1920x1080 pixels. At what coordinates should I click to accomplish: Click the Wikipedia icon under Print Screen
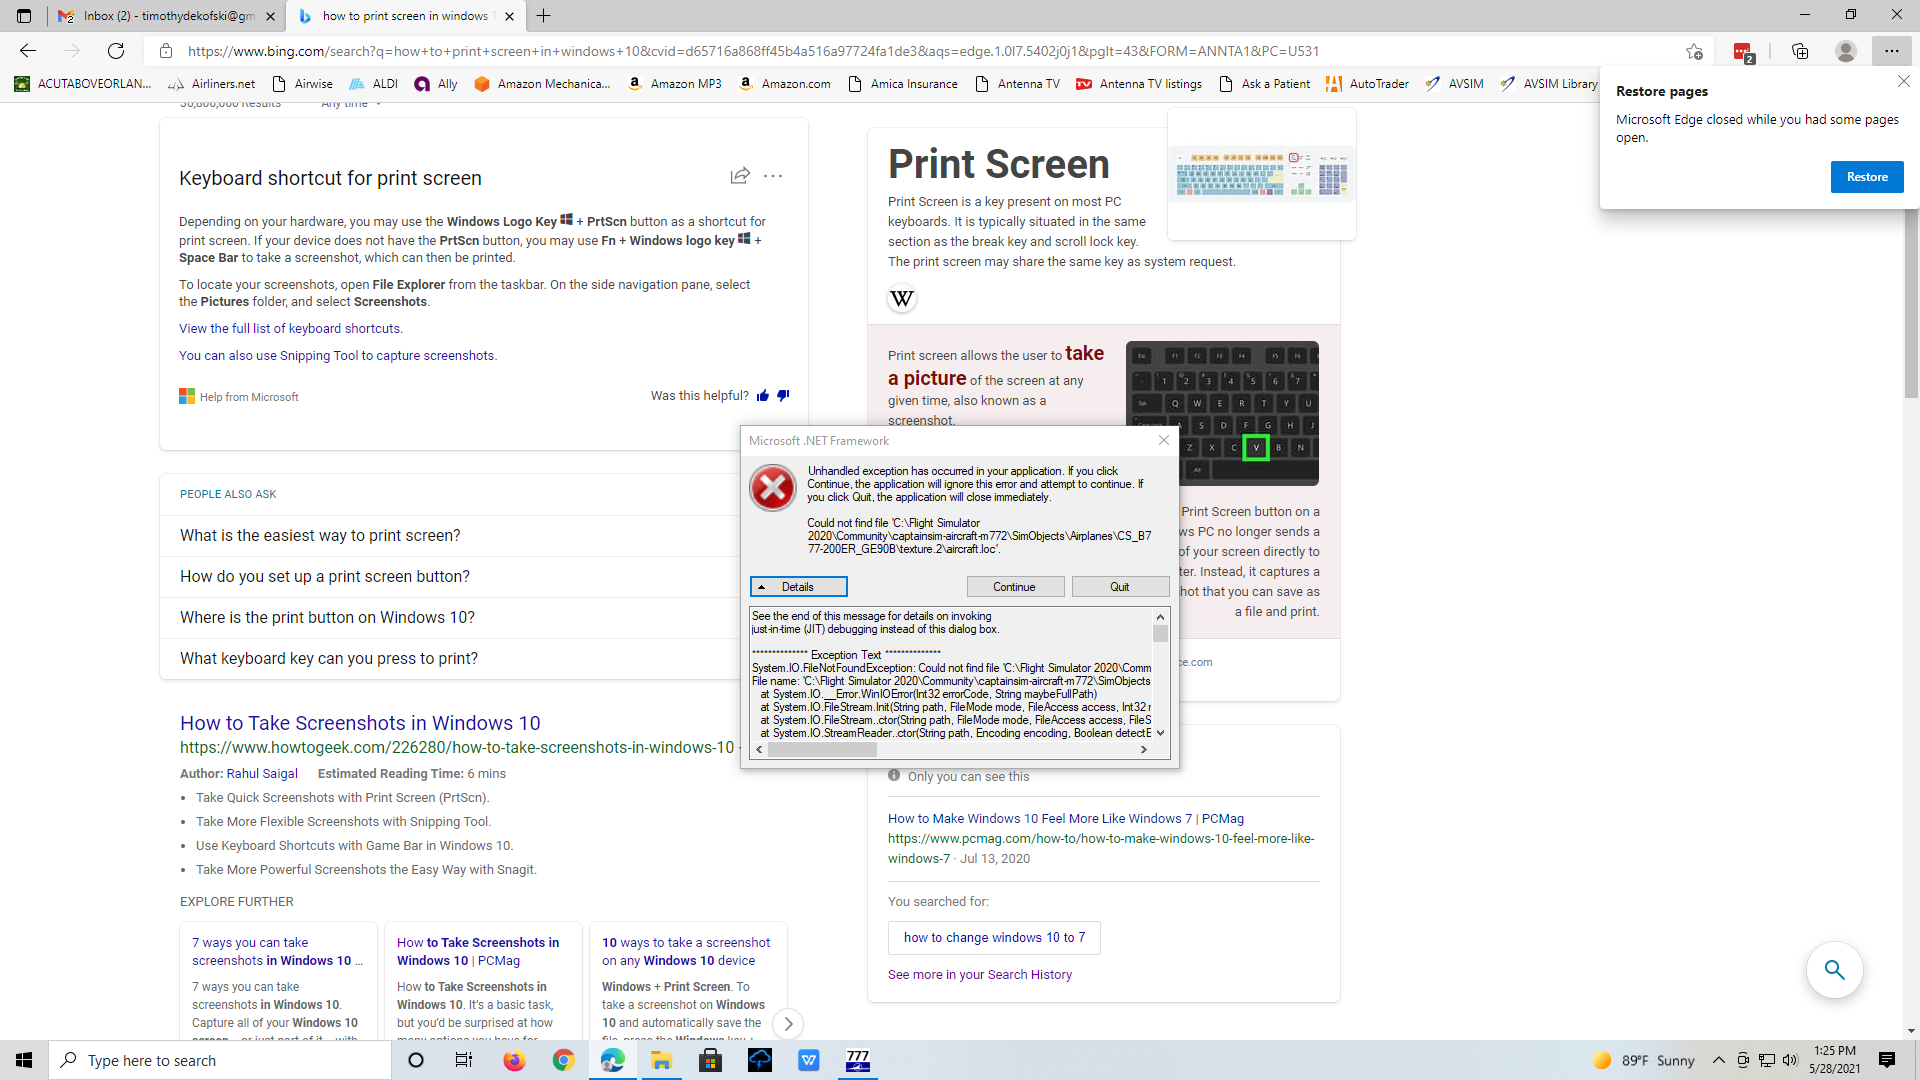coord(900,298)
